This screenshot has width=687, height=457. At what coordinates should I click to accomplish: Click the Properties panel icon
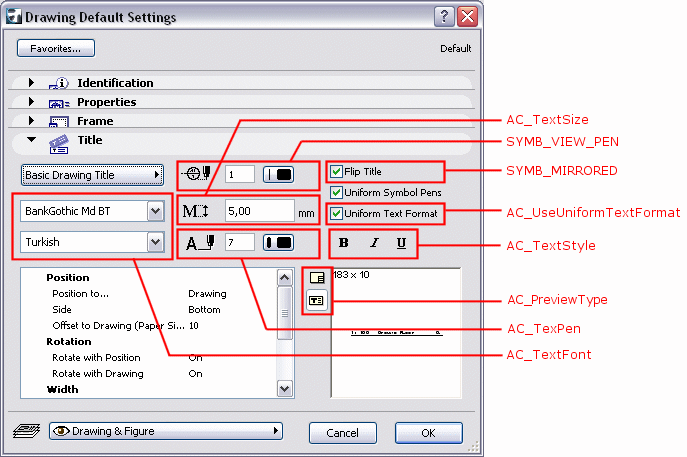pyautogui.click(x=59, y=103)
